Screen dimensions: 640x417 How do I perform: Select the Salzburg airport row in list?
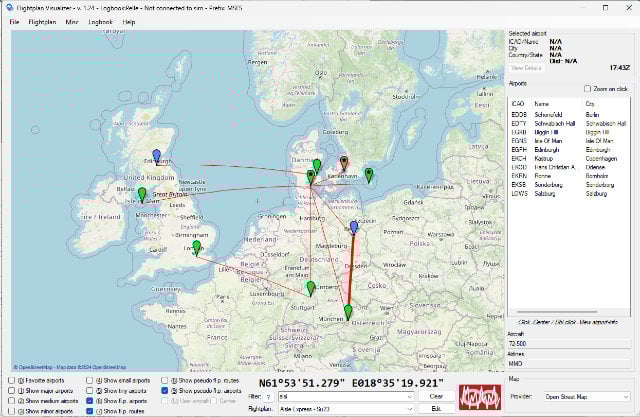pyautogui.click(x=569, y=193)
